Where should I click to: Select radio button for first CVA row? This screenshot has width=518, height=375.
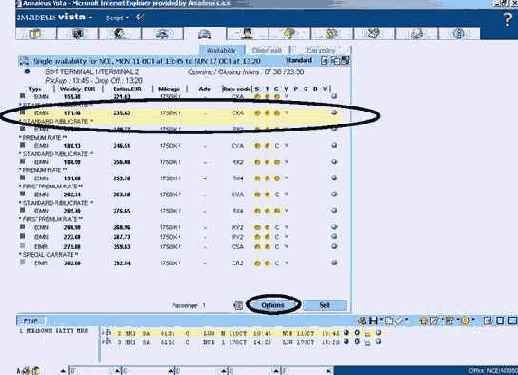pyautogui.click(x=334, y=145)
